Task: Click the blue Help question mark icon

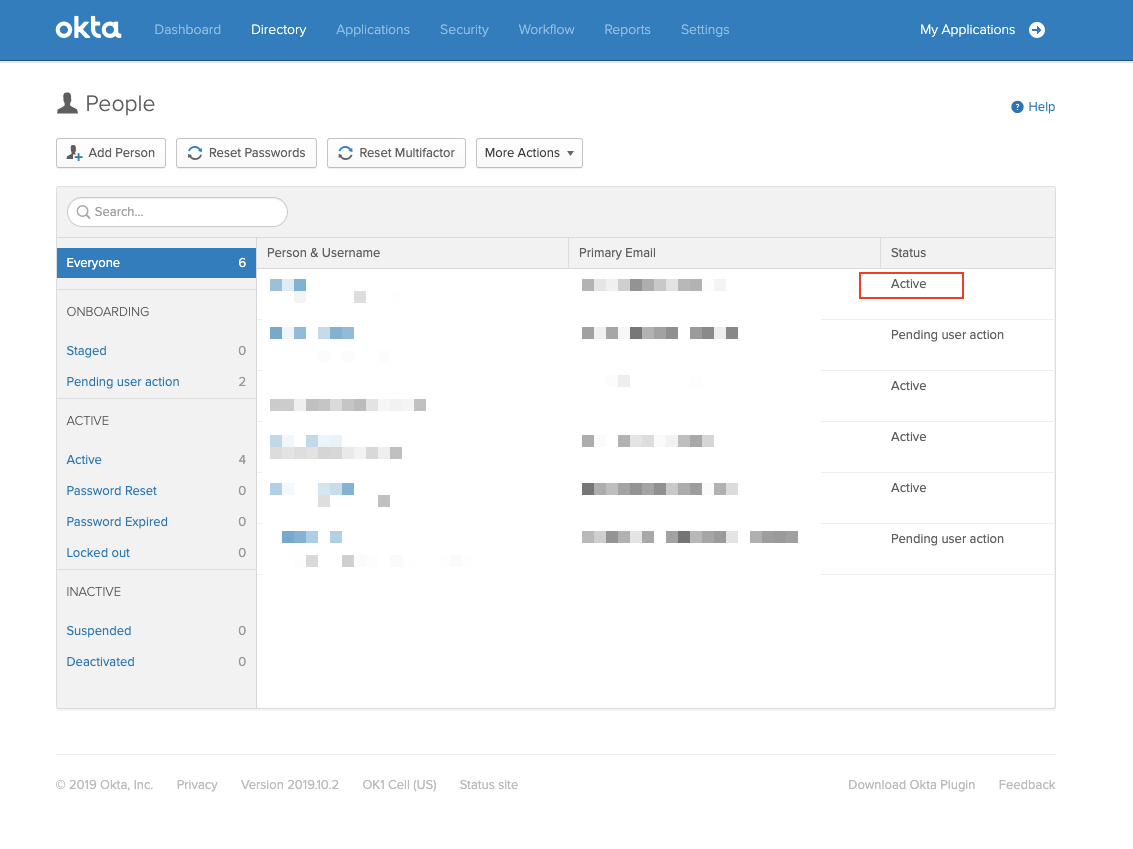Action: coord(1017,107)
